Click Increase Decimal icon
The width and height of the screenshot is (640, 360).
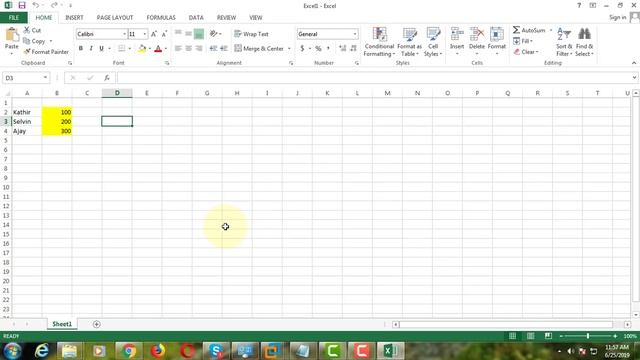[x=342, y=49]
